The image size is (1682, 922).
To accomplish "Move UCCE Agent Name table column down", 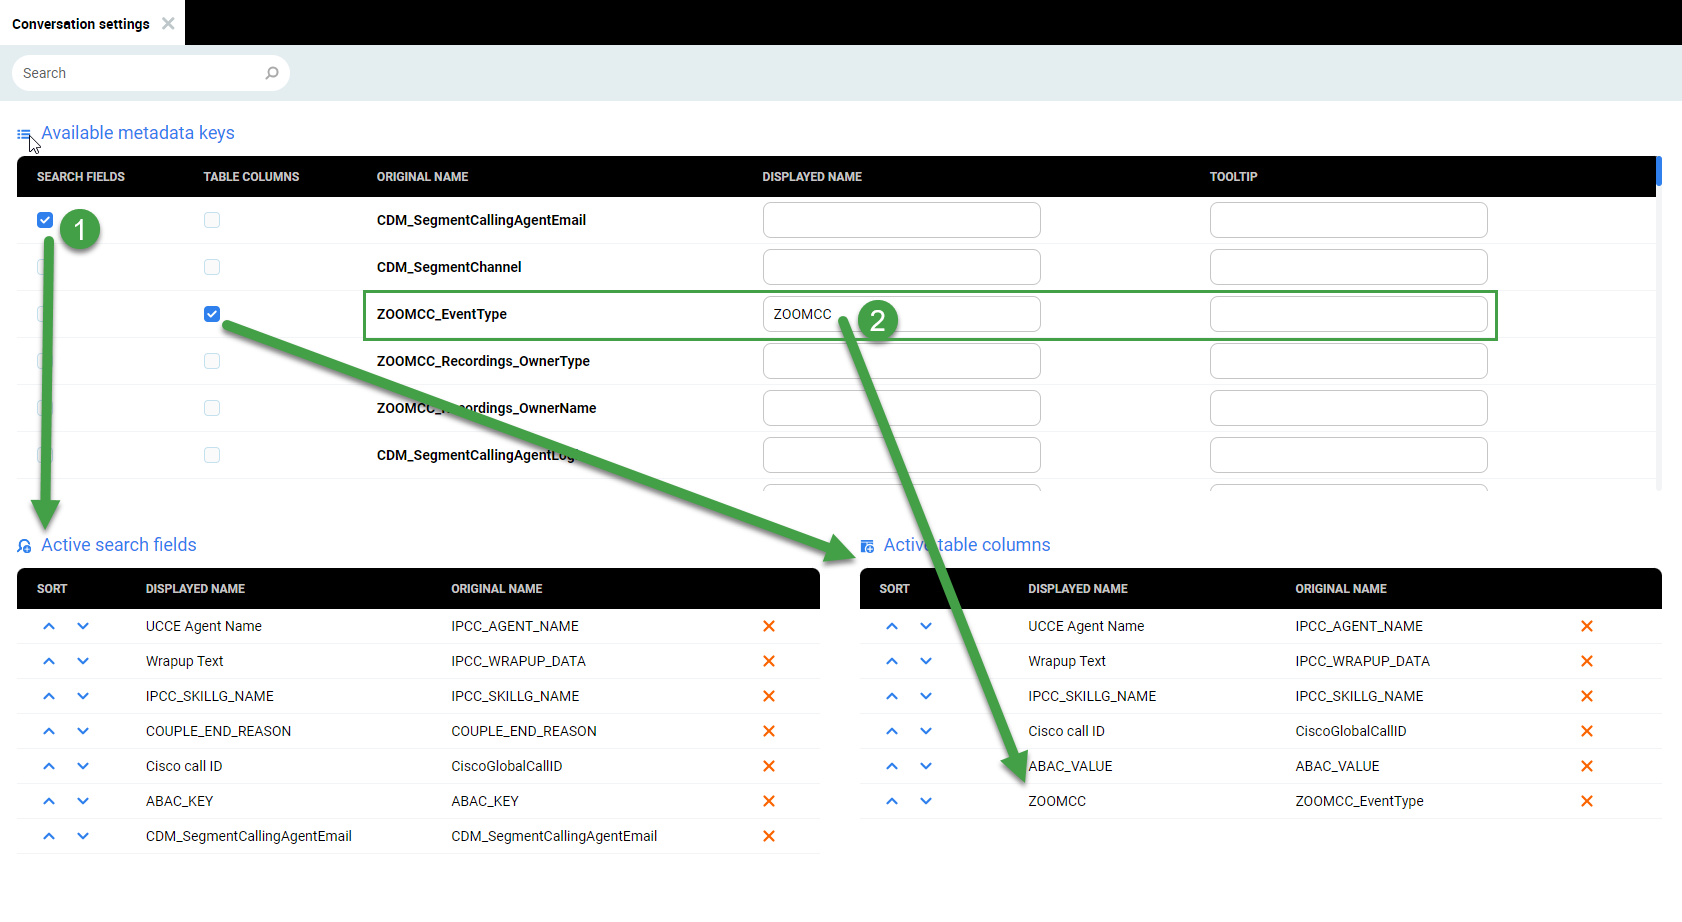I will [926, 626].
